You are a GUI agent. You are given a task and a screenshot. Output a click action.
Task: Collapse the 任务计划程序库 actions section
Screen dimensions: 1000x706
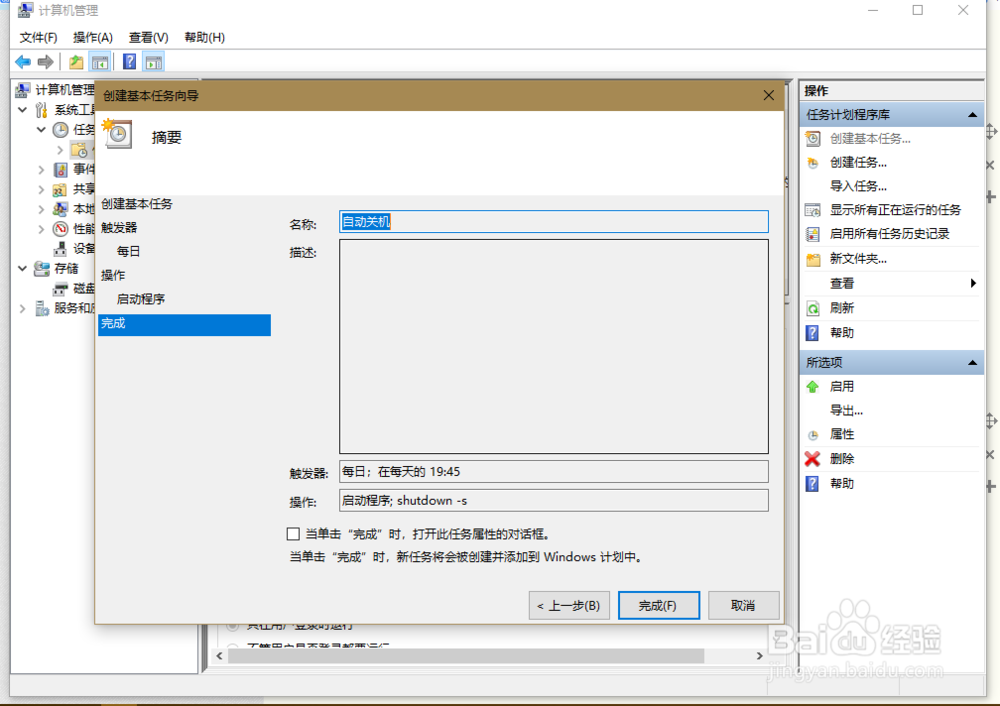(x=974, y=114)
